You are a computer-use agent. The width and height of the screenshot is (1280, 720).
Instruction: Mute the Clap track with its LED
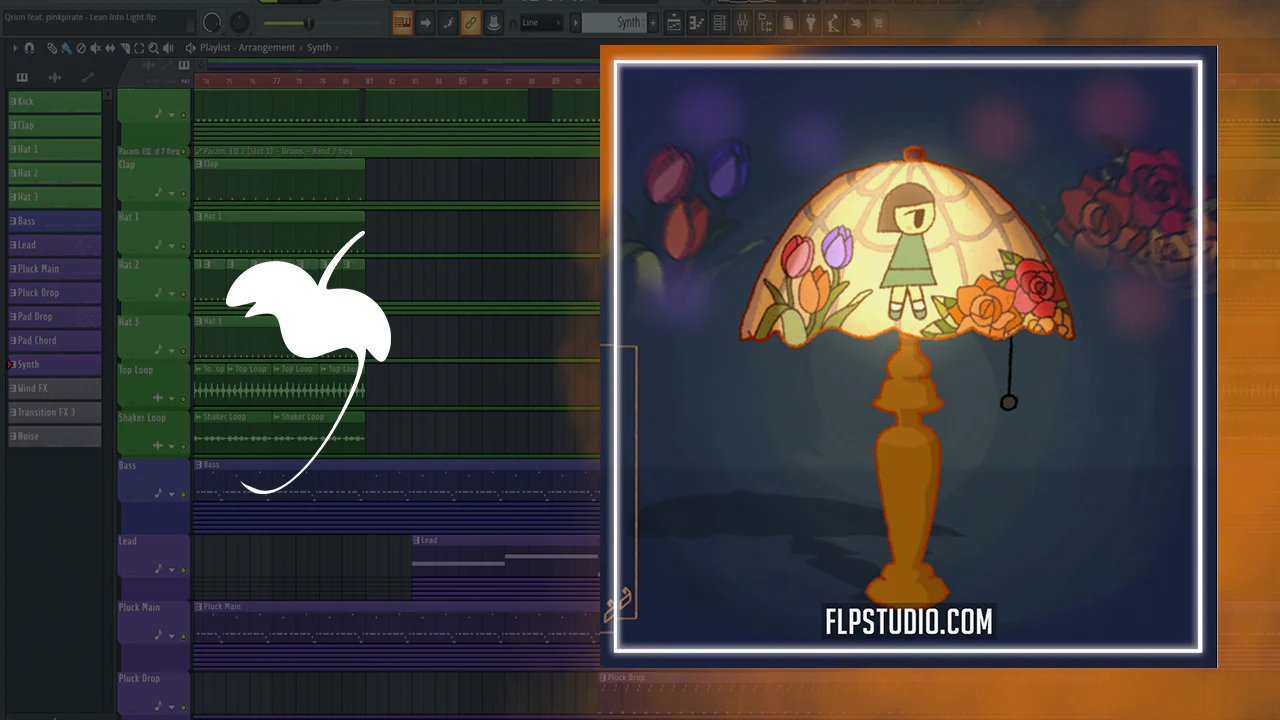pos(183,193)
